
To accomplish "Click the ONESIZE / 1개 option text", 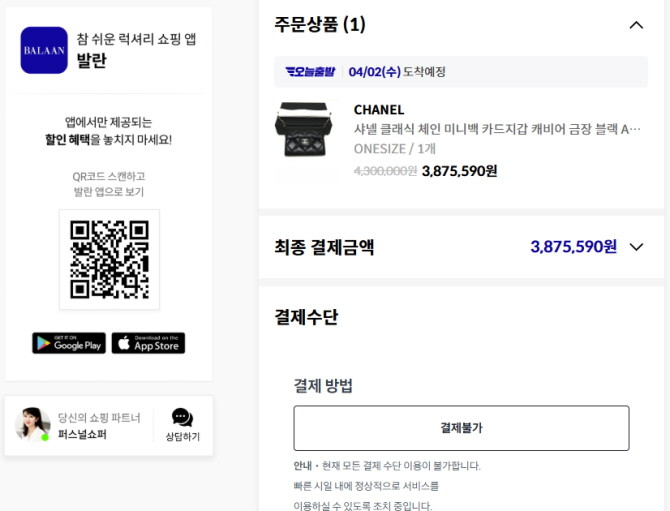I will coord(394,149).
